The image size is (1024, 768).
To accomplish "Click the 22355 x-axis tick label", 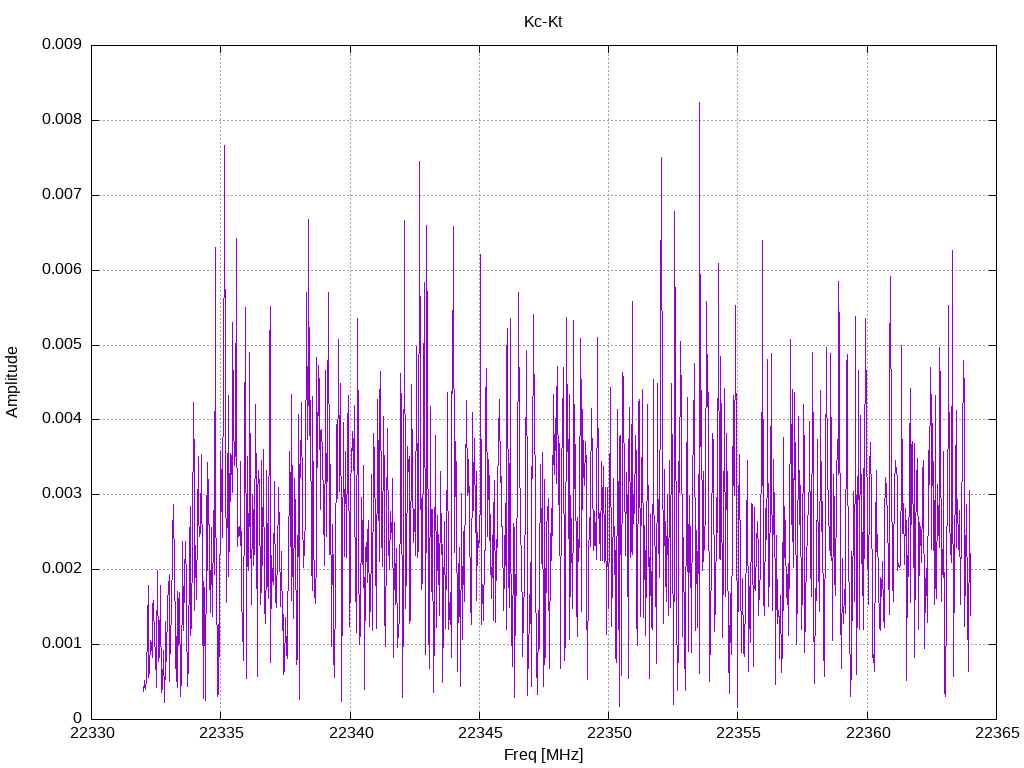I will coord(738,733).
